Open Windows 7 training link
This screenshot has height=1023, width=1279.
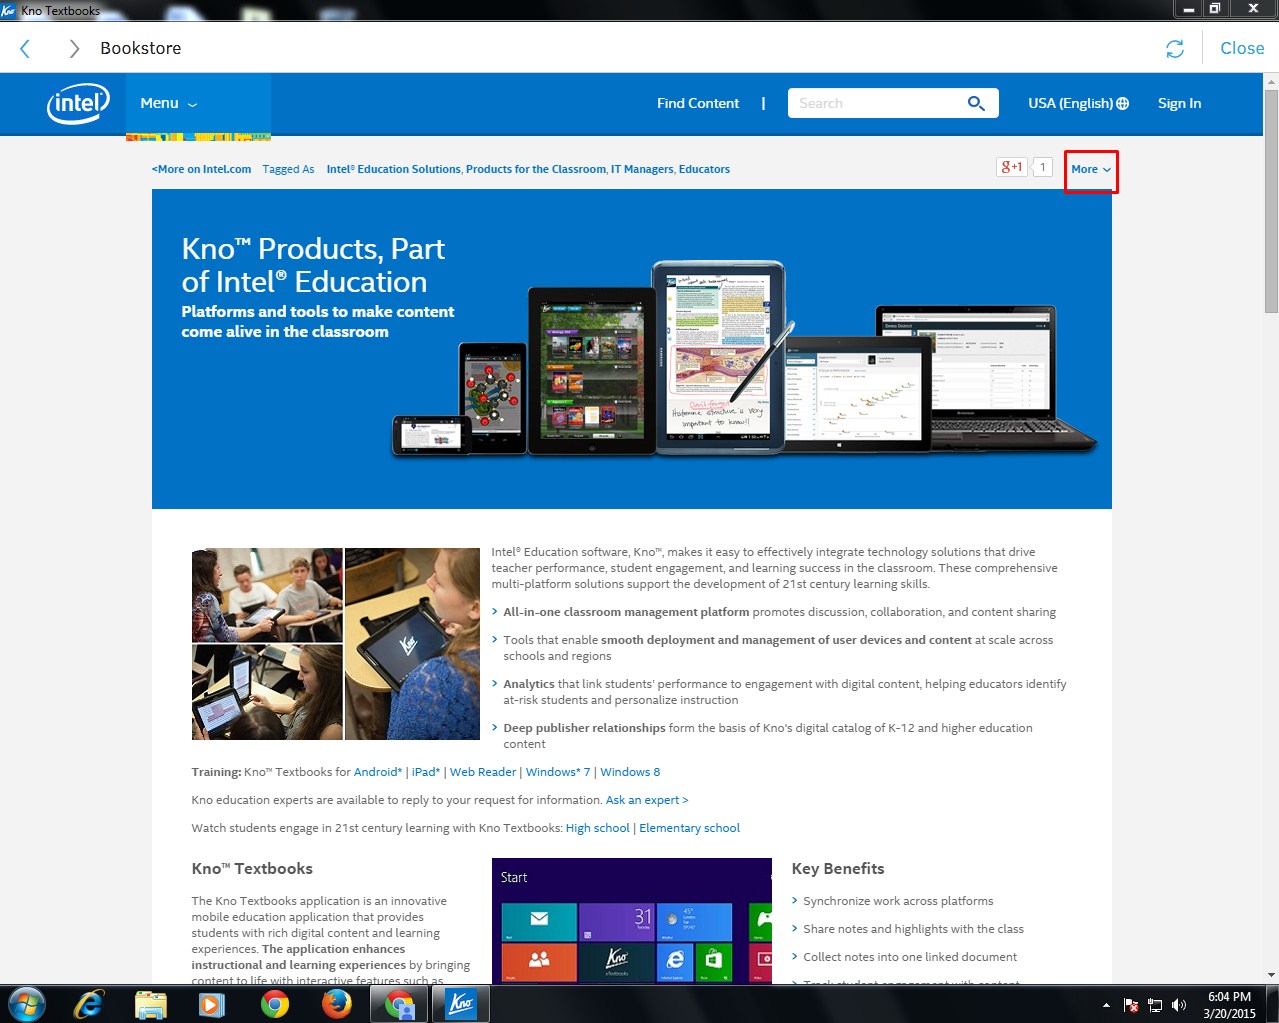(558, 772)
